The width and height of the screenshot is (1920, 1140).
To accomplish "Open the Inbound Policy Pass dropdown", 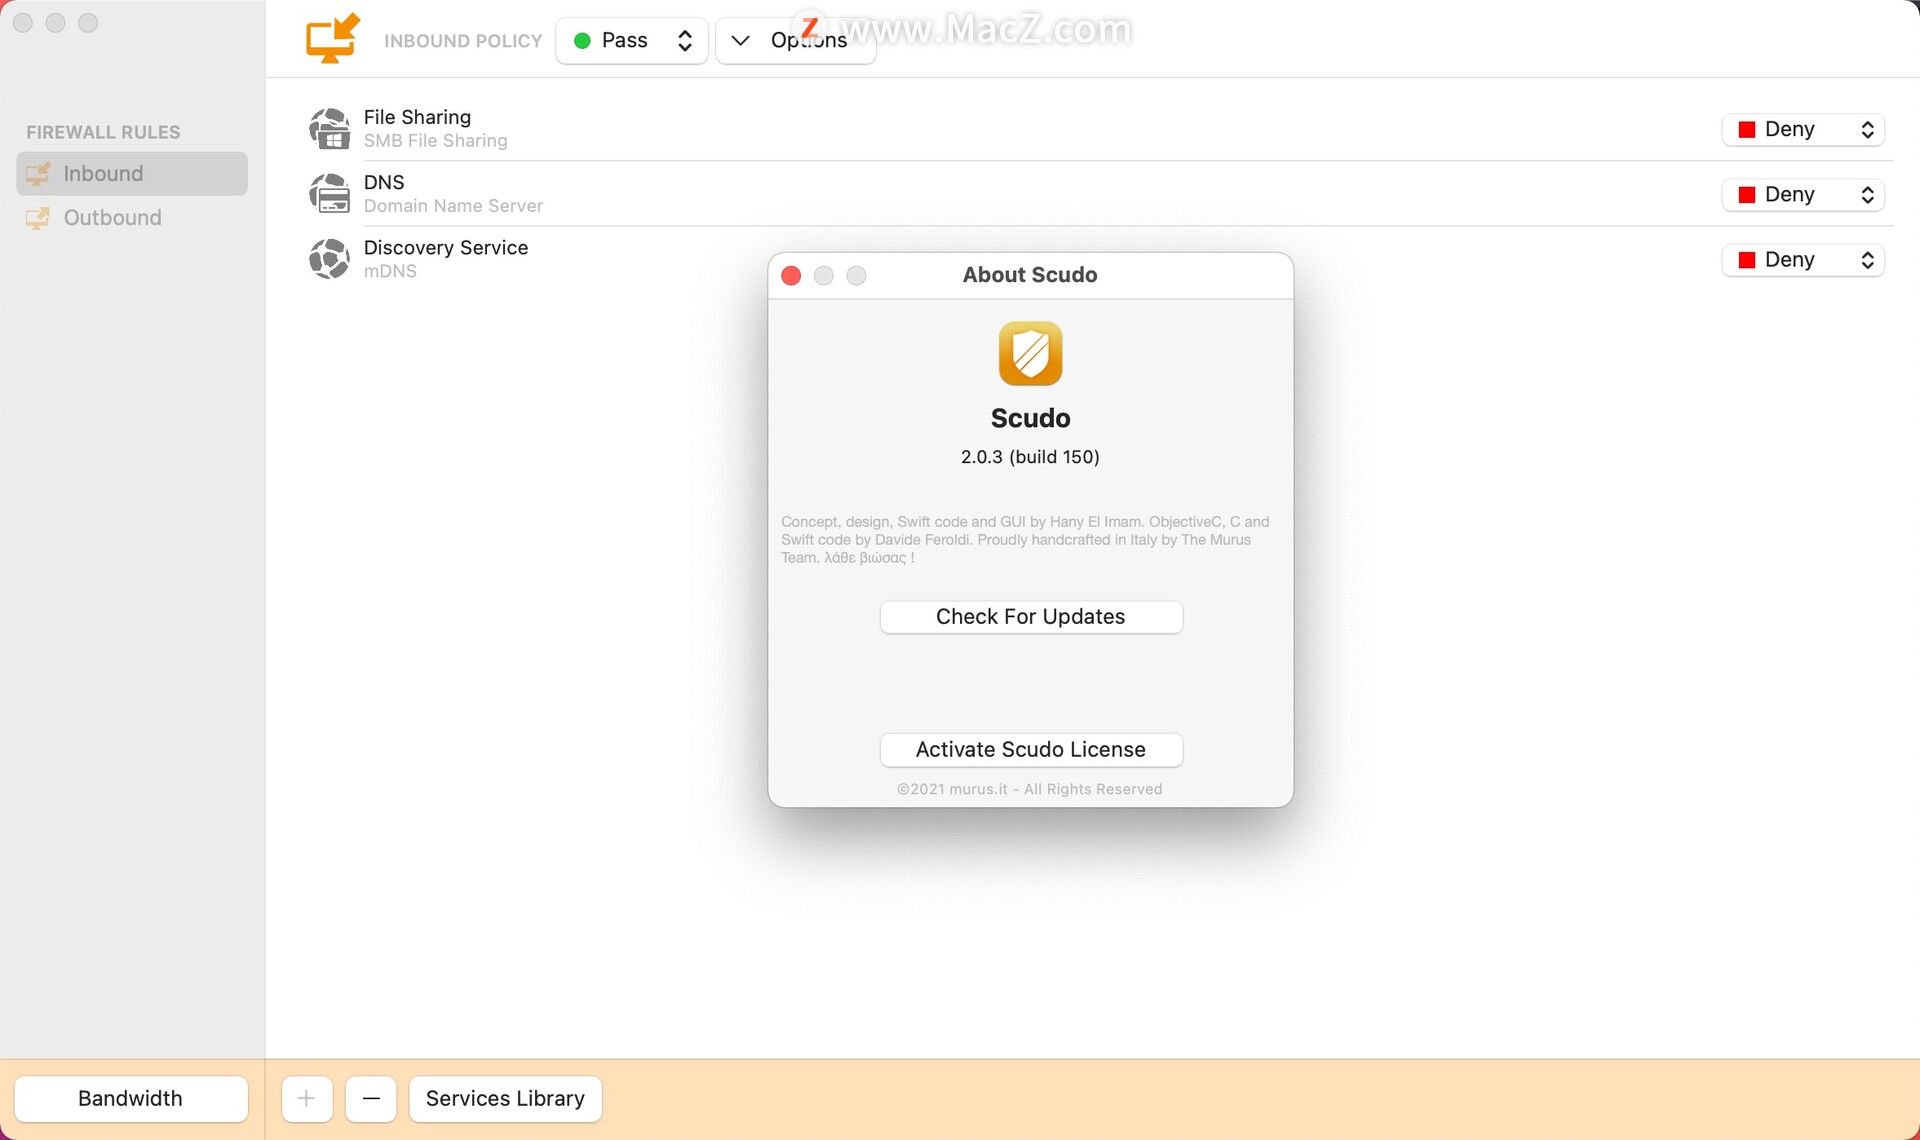I will (x=632, y=41).
